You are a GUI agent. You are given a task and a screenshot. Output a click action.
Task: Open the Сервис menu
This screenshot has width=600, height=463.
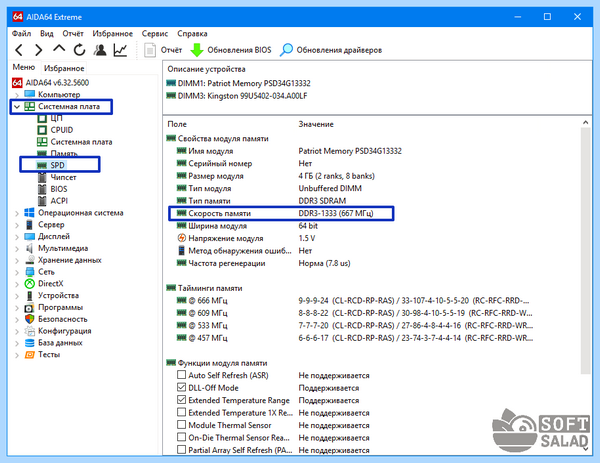(x=155, y=34)
